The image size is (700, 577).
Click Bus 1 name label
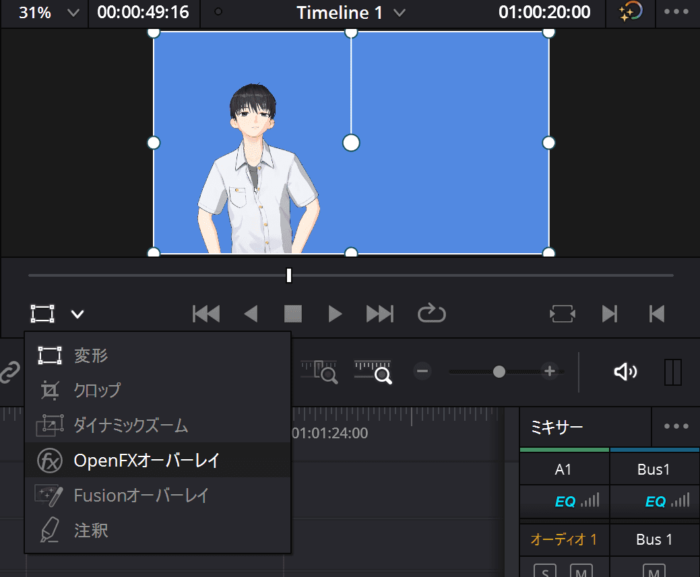pos(654,539)
